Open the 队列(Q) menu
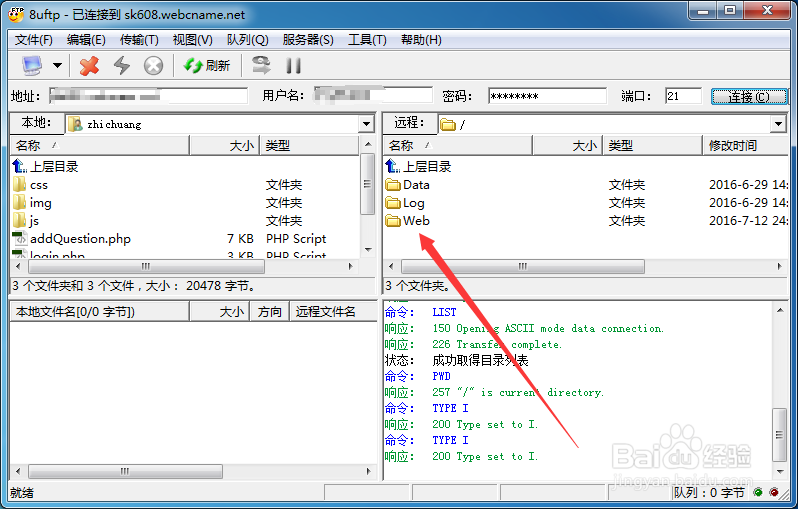798x509 pixels. coord(247,40)
